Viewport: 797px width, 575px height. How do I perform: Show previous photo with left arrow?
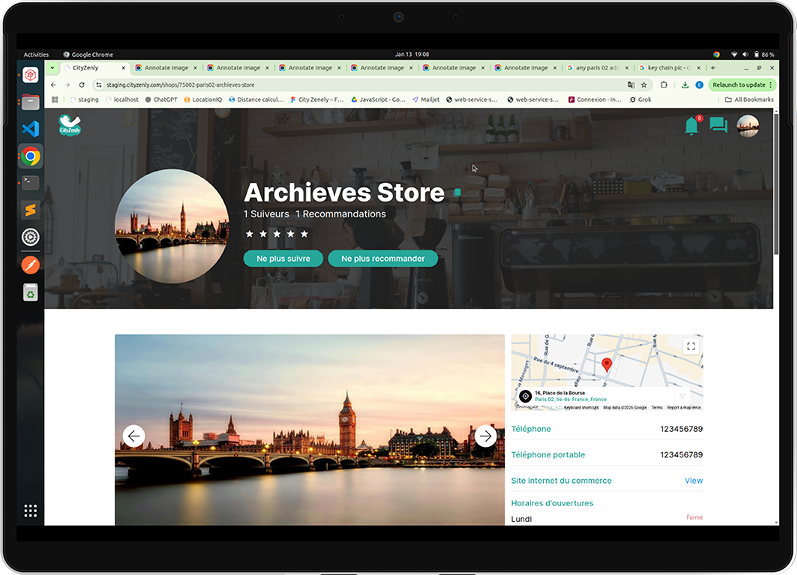pyautogui.click(x=133, y=436)
